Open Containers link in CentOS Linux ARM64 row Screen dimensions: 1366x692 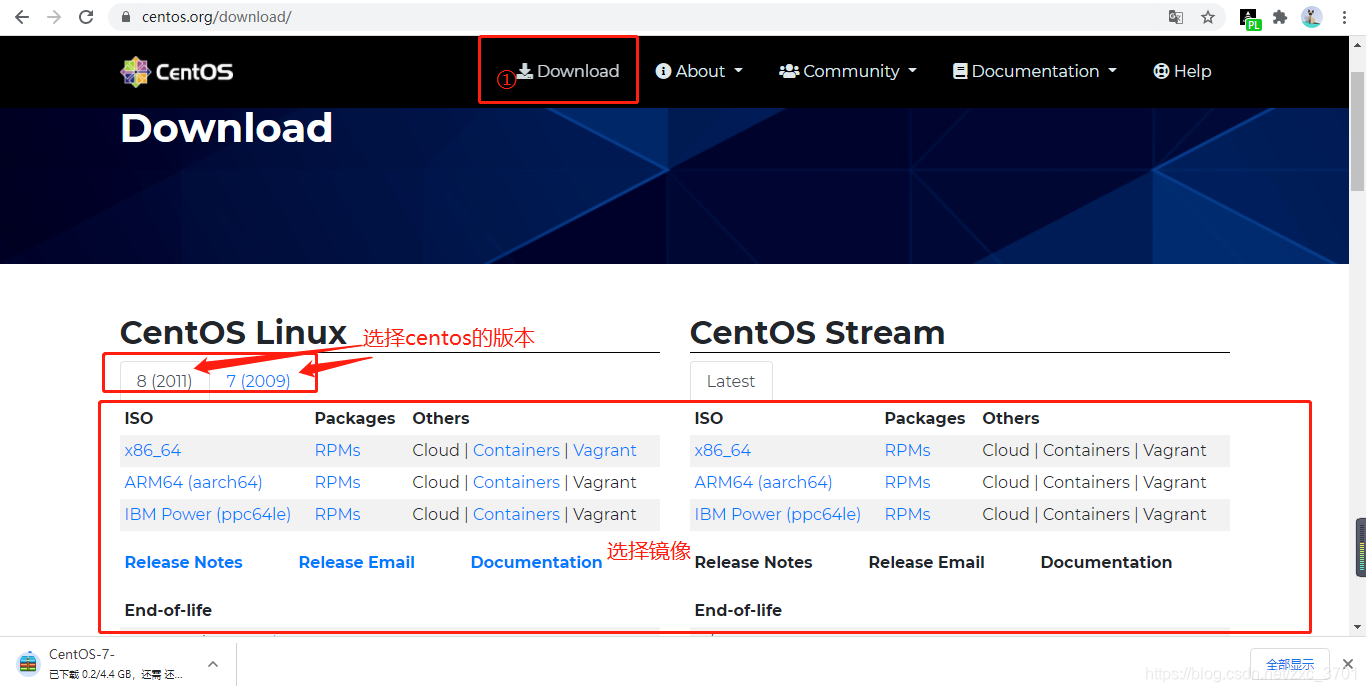point(516,482)
